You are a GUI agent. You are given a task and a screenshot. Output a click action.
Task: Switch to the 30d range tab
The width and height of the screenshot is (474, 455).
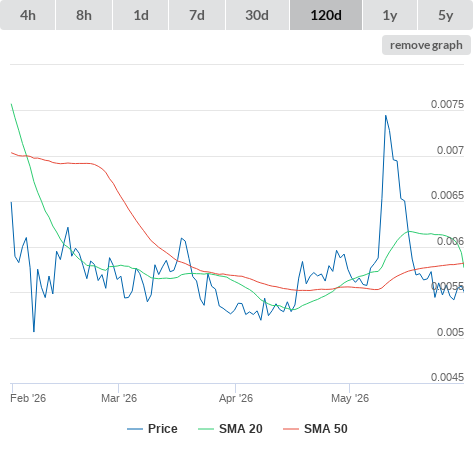[257, 15]
